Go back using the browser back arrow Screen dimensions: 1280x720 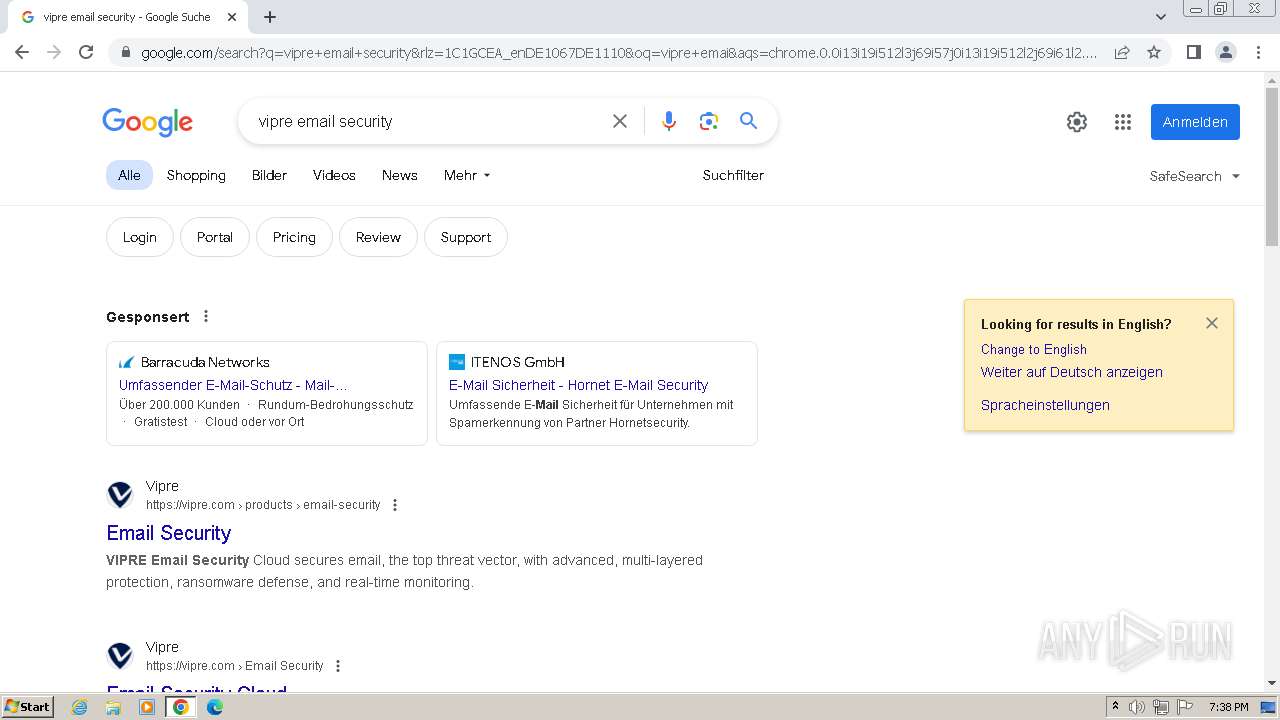22,52
